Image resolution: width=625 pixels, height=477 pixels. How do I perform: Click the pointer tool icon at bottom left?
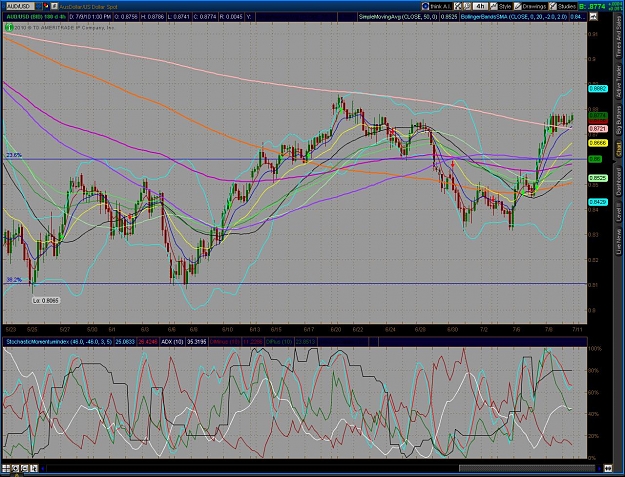[34, 468]
